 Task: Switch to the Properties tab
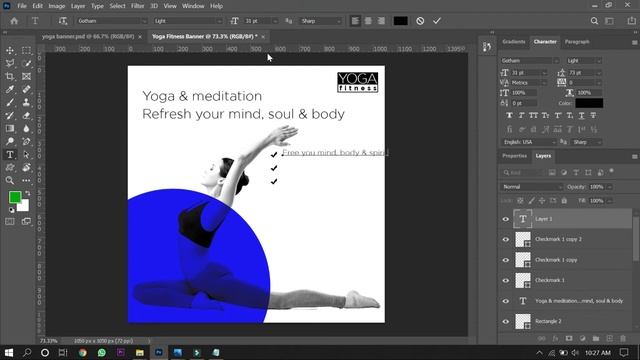[x=514, y=156]
